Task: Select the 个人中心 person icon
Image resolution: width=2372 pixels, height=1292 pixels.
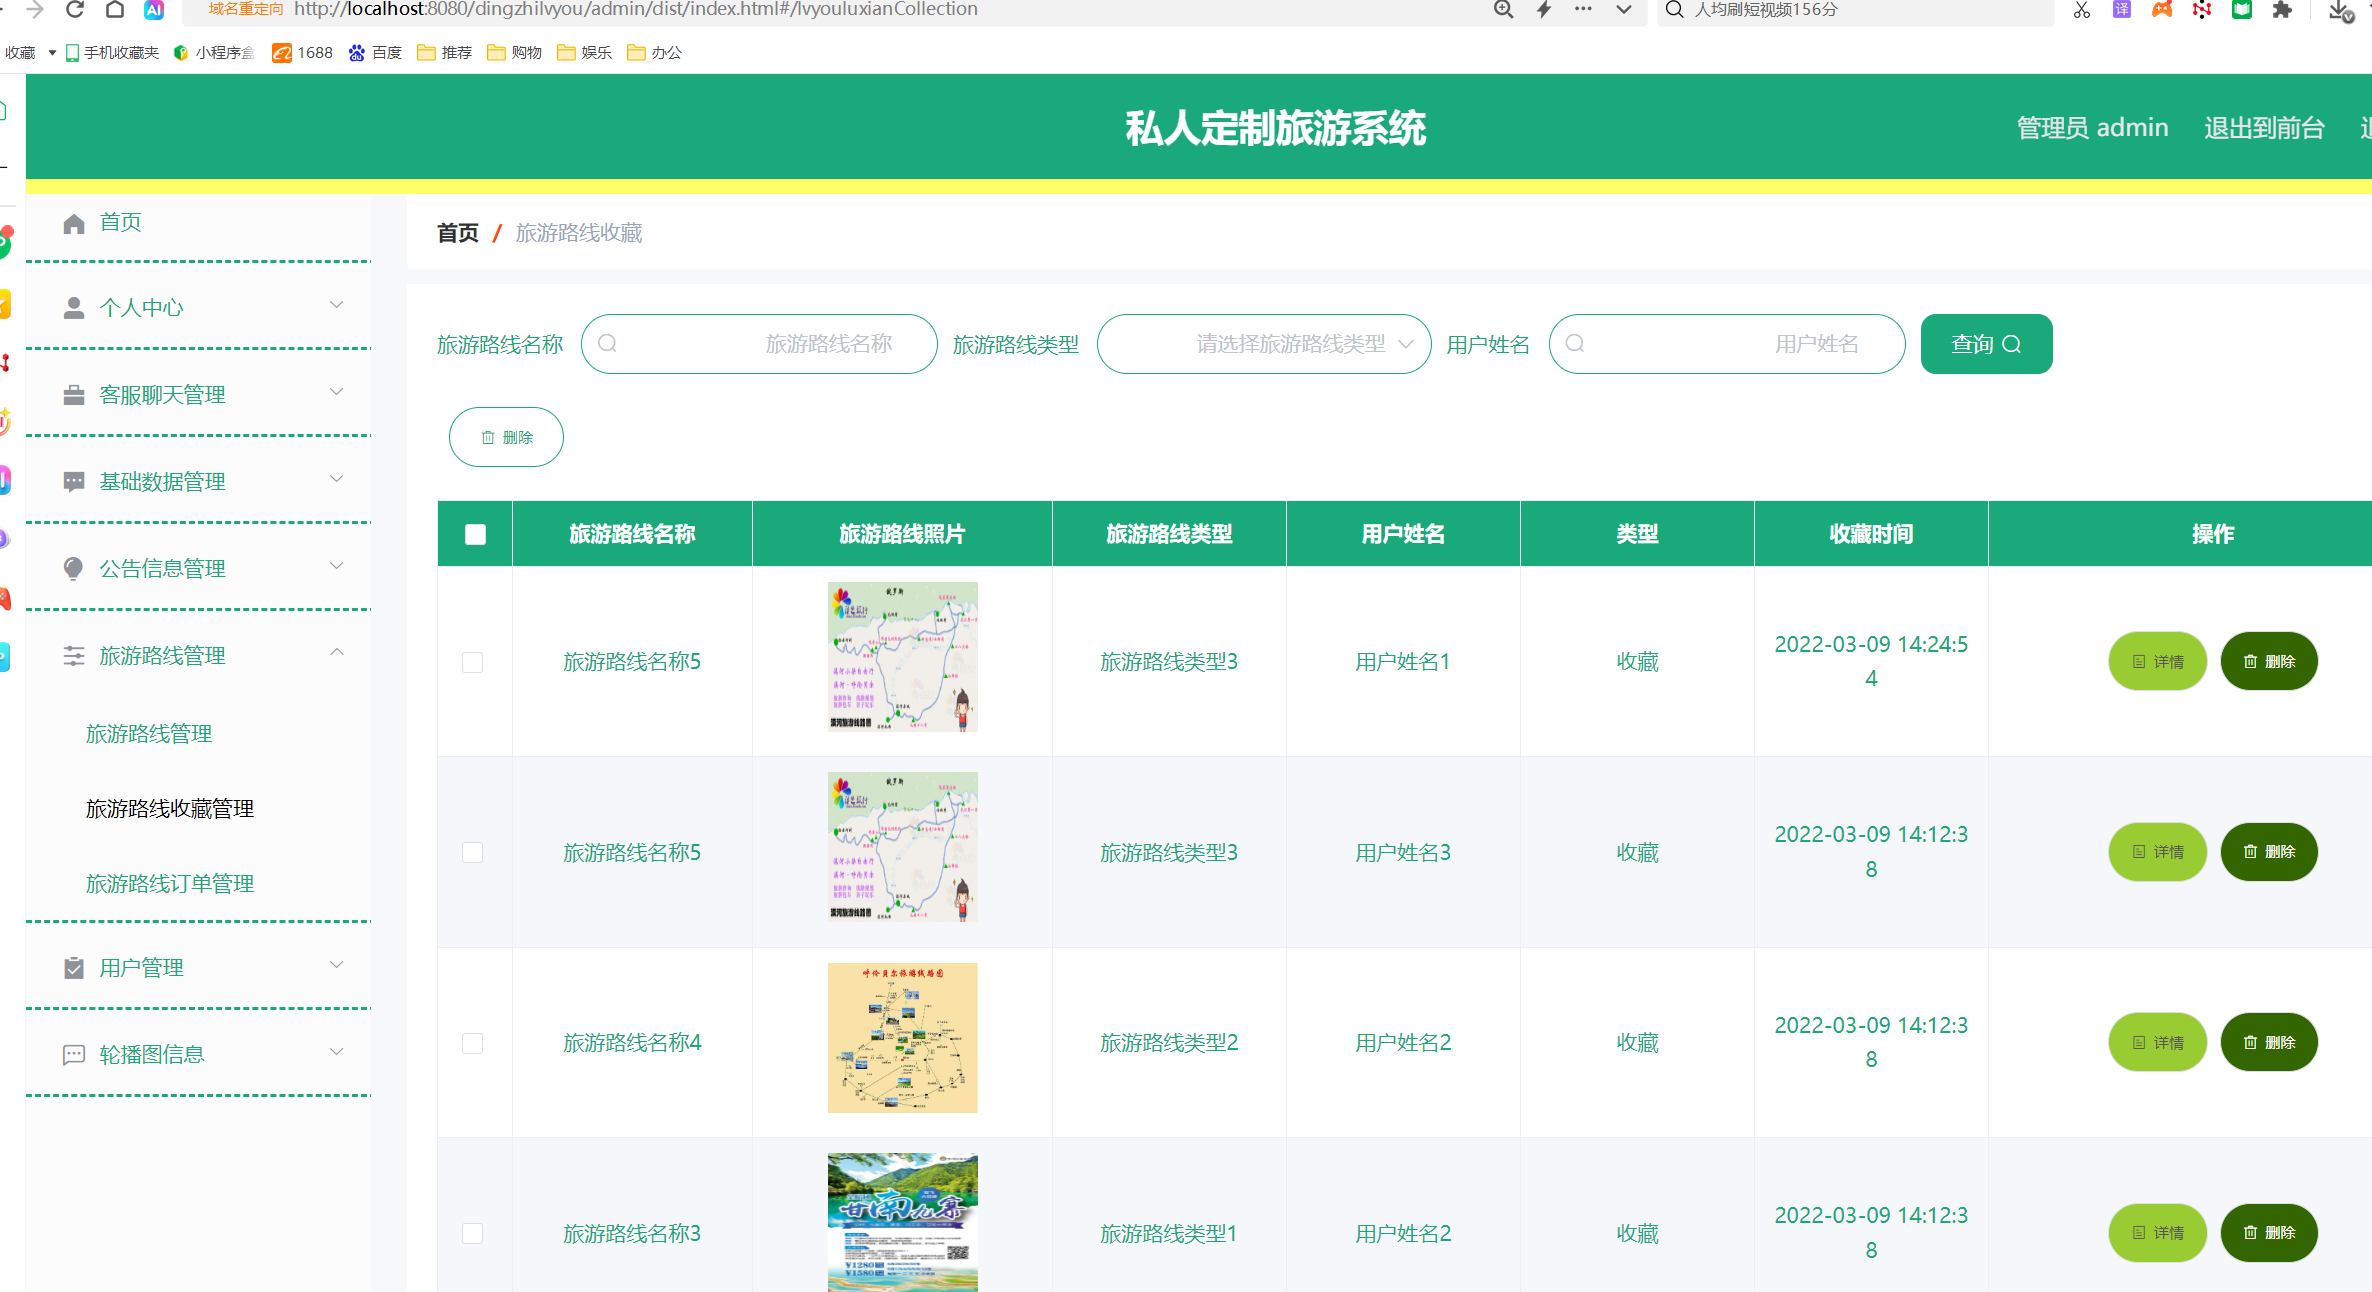Action: click(x=73, y=307)
